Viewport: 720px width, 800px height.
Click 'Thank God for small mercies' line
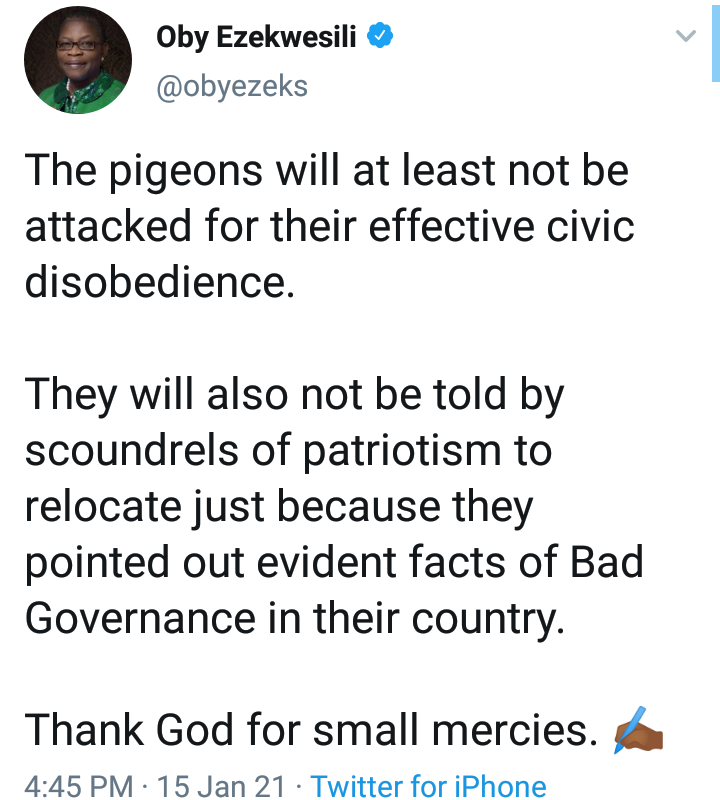311,730
